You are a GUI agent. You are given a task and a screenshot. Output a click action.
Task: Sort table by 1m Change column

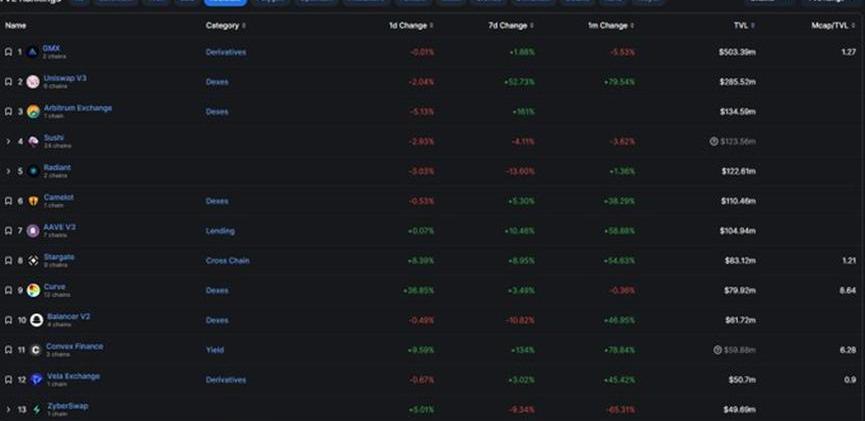[x=611, y=26]
